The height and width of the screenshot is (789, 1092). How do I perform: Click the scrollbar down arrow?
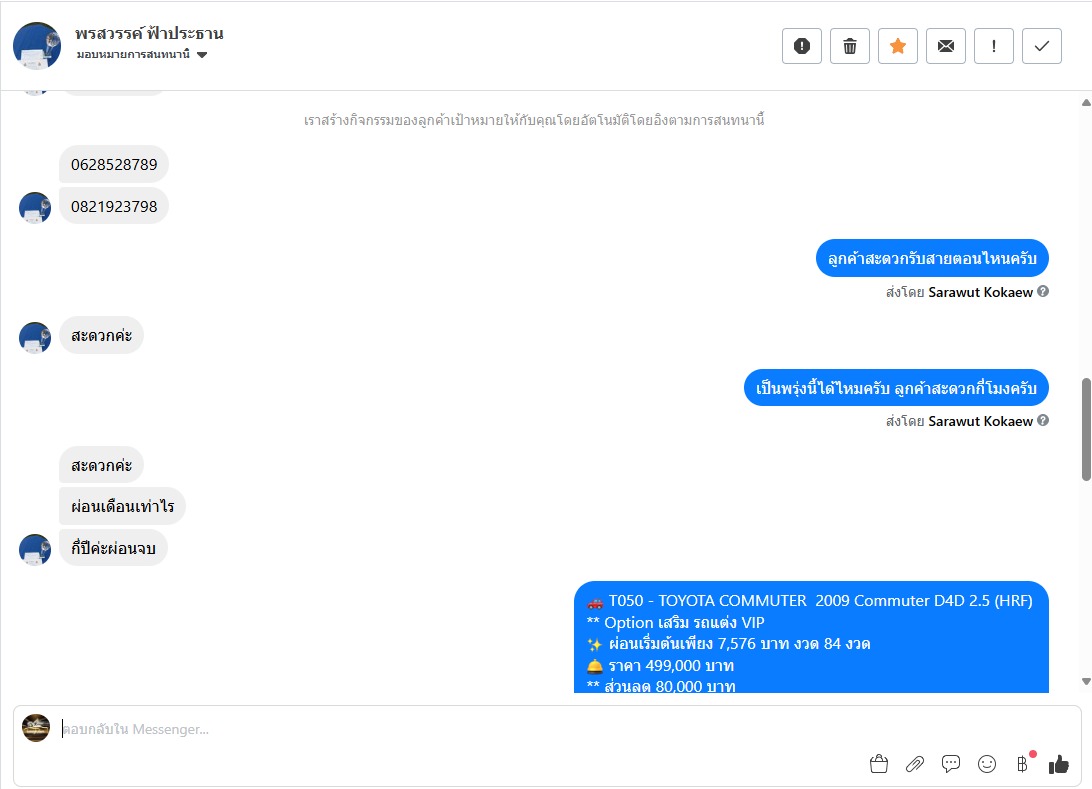click(1086, 681)
